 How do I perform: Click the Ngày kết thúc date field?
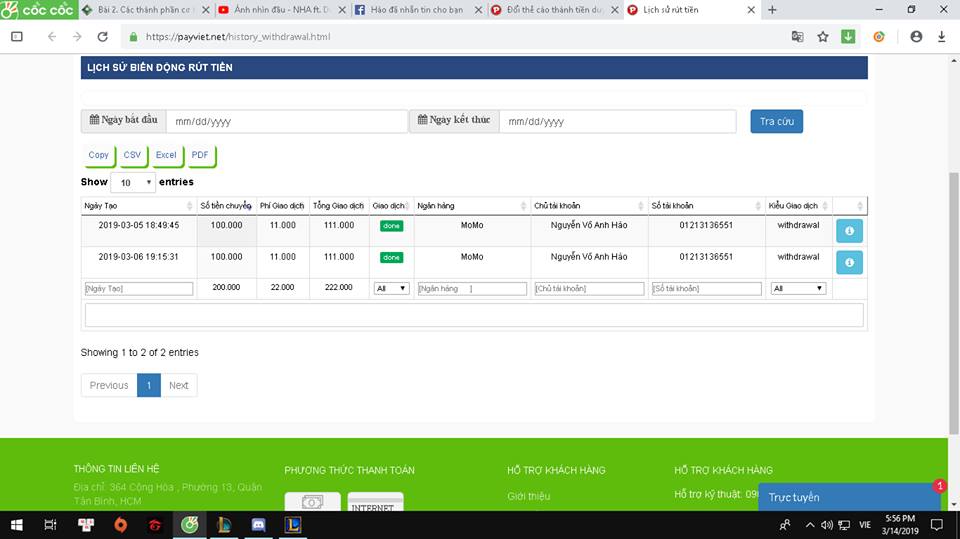[x=617, y=121]
